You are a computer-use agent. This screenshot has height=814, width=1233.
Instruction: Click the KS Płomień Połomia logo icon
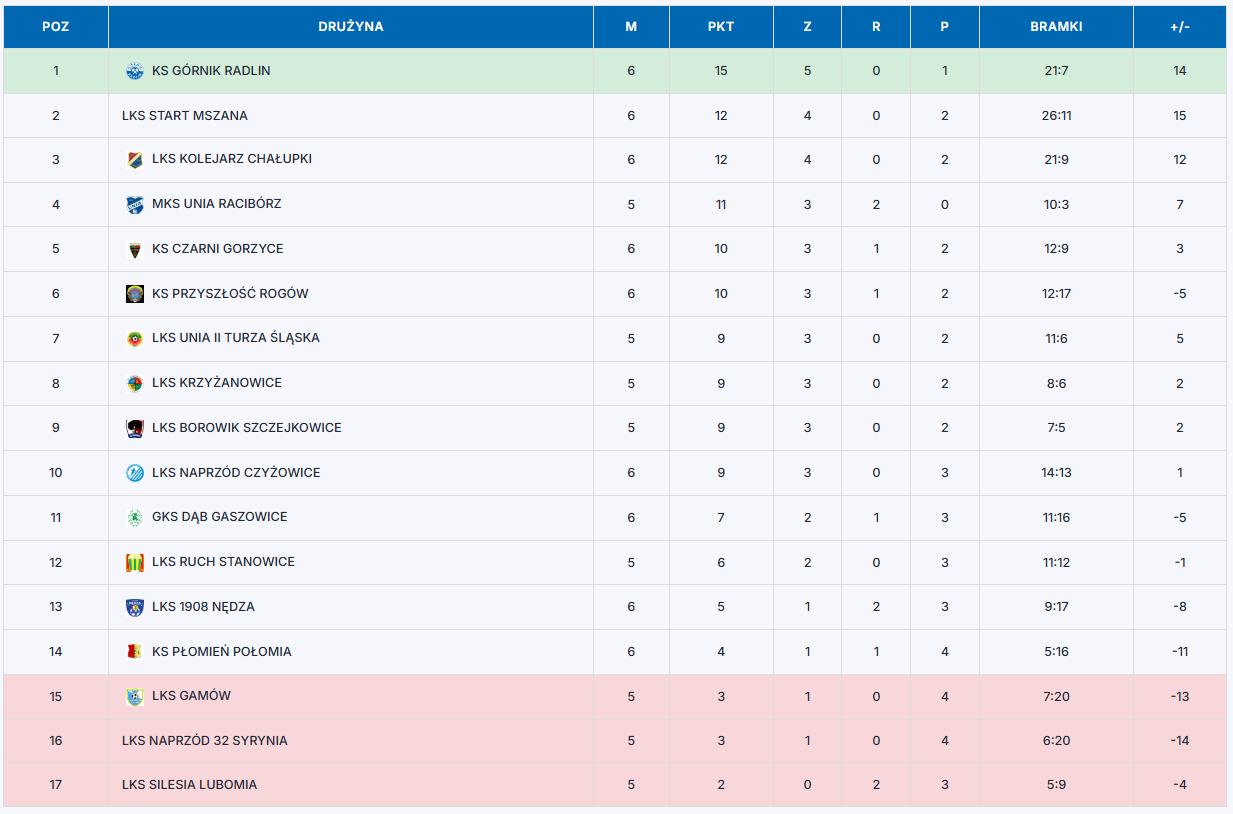[x=135, y=652]
